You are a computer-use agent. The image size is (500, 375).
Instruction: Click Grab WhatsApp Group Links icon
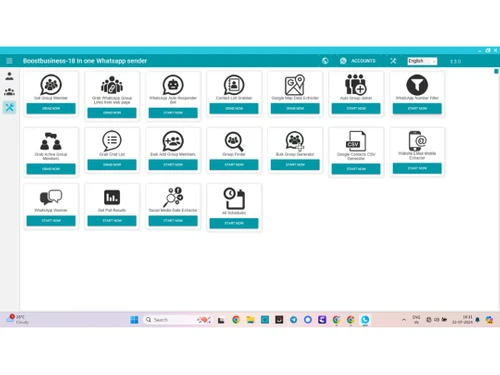pyautogui.click(x=112, y=85)
